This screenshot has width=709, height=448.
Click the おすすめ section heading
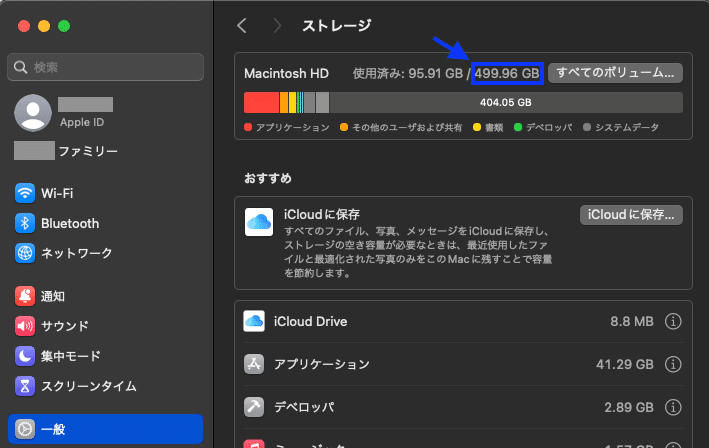pyautogui.click(x=268, y=178)
